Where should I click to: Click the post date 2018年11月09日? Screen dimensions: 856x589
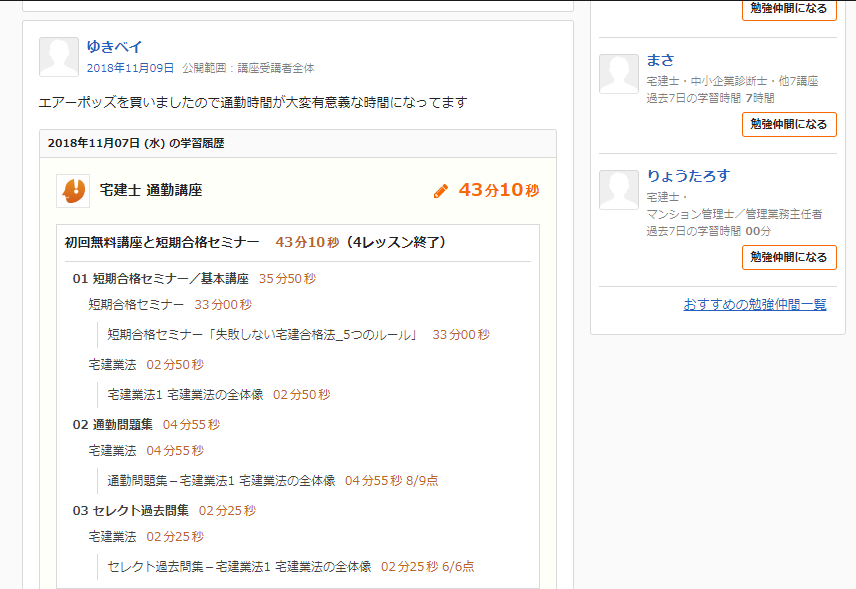pyautogui.click(x=130, y=68)
